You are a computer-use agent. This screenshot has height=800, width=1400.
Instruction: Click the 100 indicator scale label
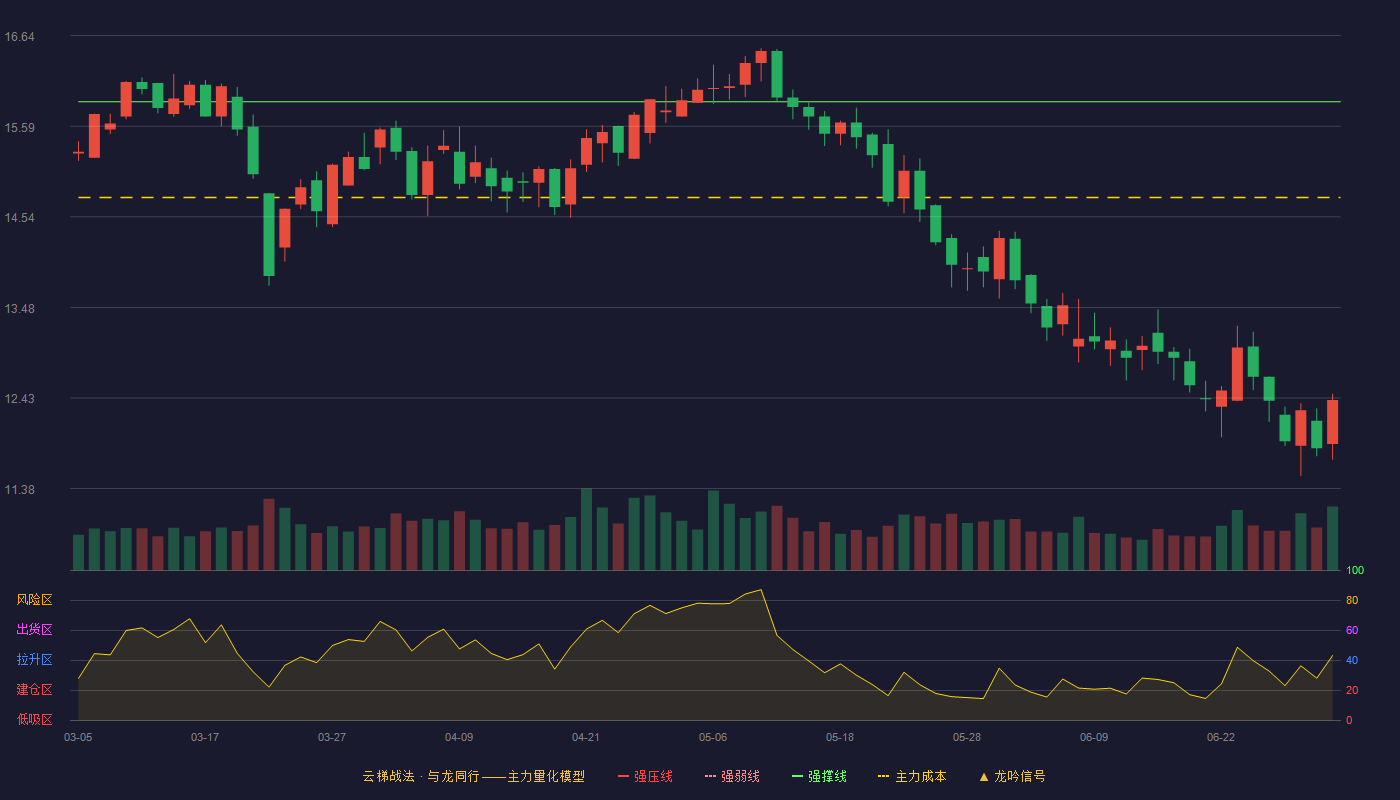point(1354,571)
